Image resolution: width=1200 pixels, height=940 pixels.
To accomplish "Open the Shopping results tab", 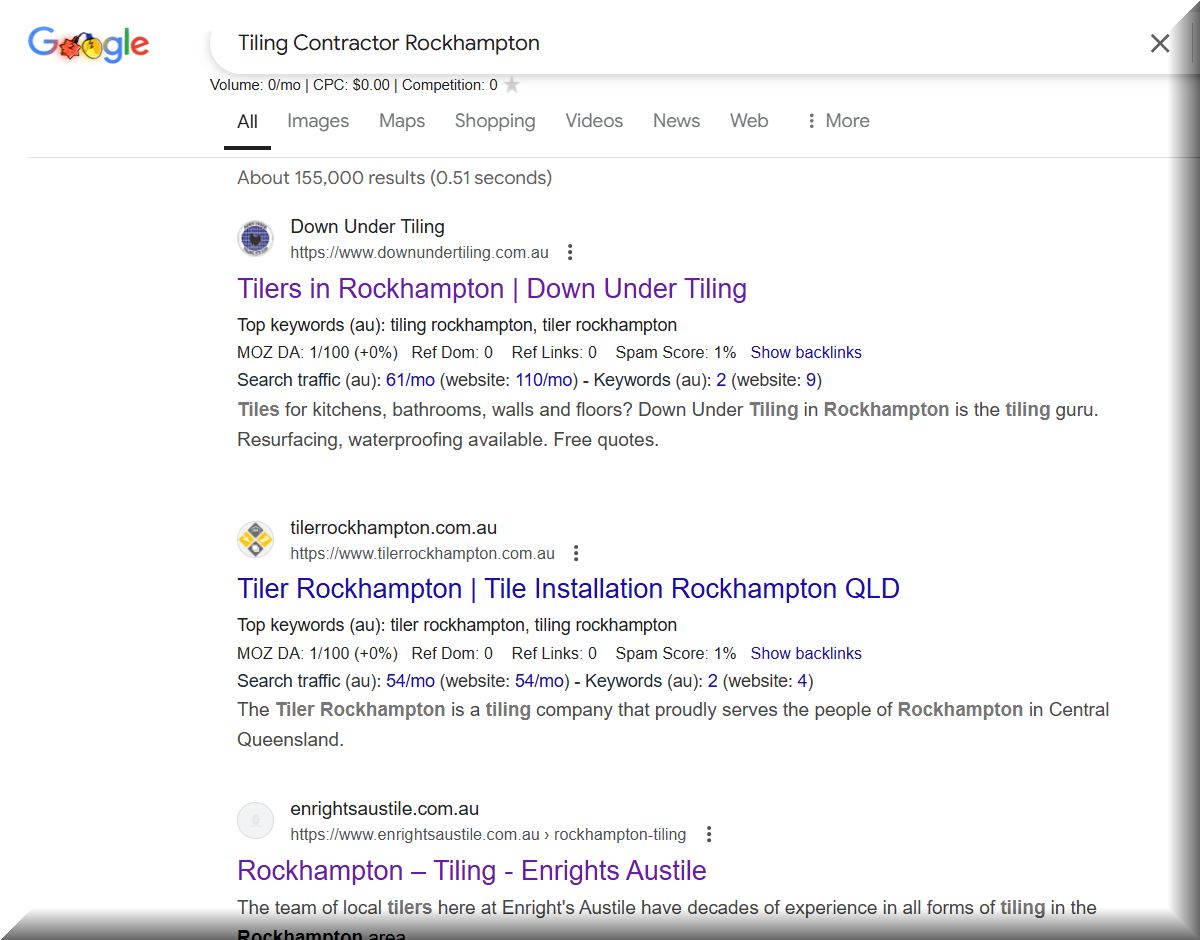I will [x=495, y=121].
